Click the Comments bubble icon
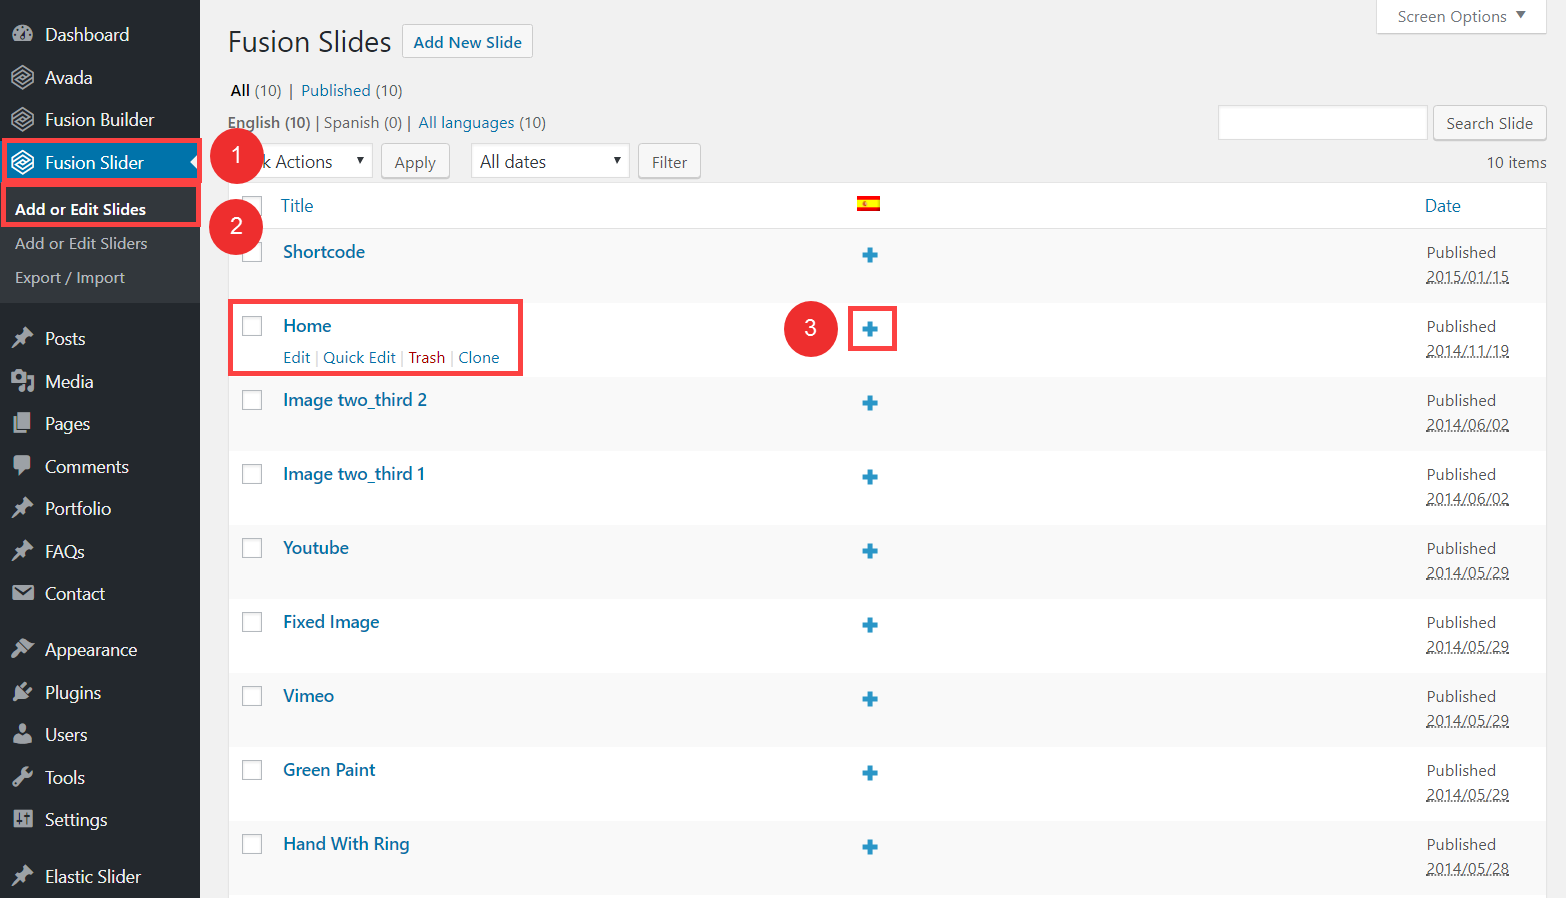The height and width of the screenshot is (898, 1566). [x=22, y=466]
